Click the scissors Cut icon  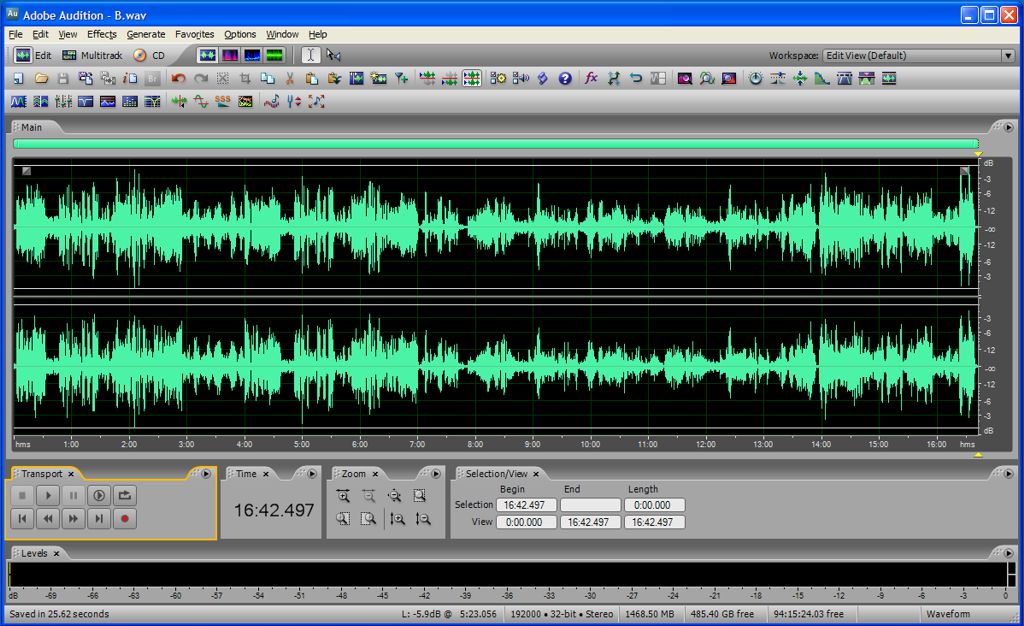[290, 78]
